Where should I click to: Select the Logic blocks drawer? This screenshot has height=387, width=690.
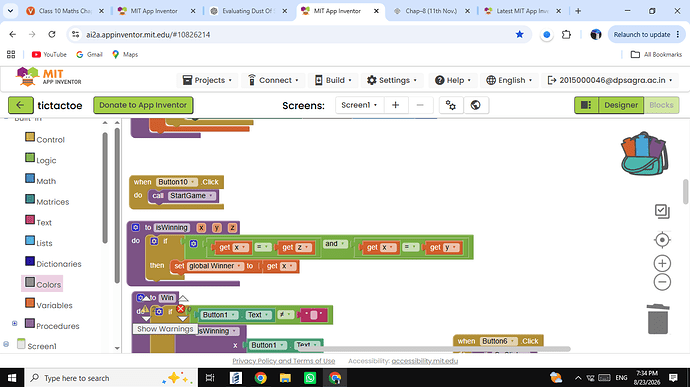(x=46, y=160)
